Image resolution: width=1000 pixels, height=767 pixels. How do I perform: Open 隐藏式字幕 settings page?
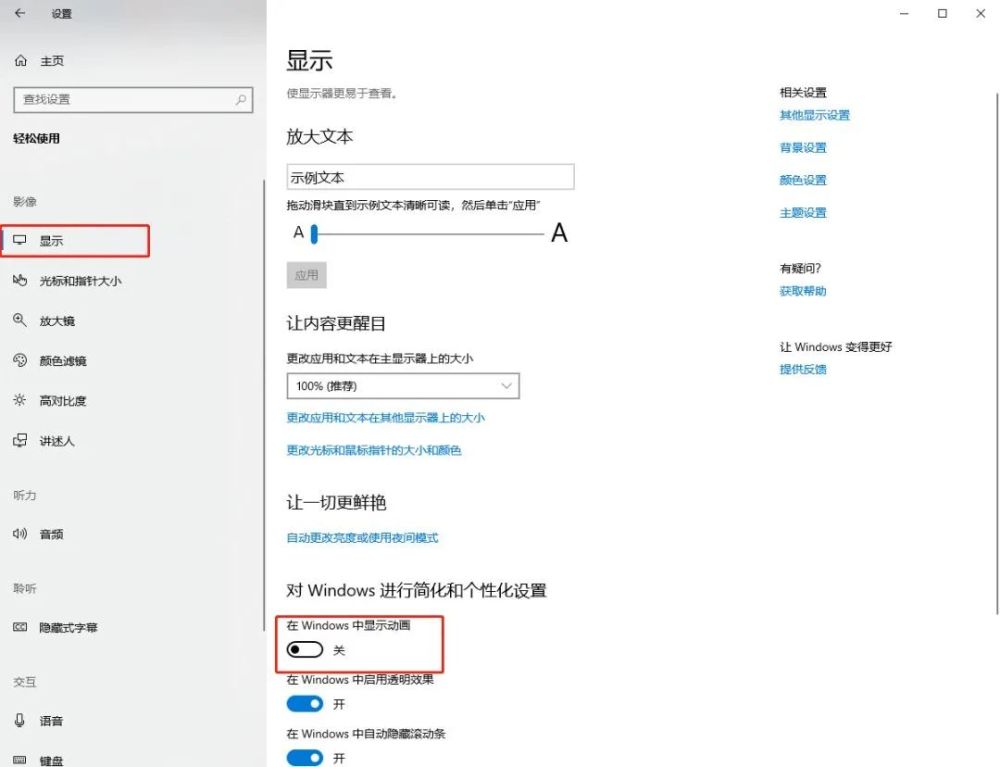point(68,628)
